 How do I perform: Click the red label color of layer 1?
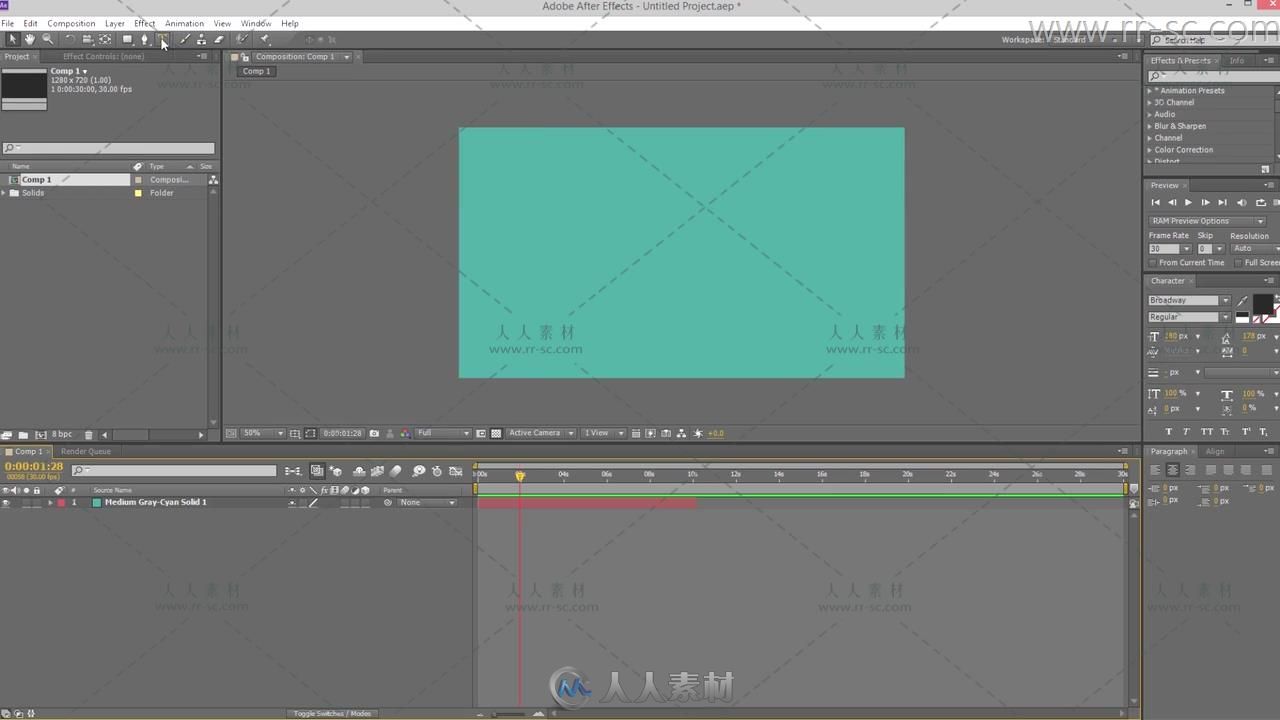61,503
